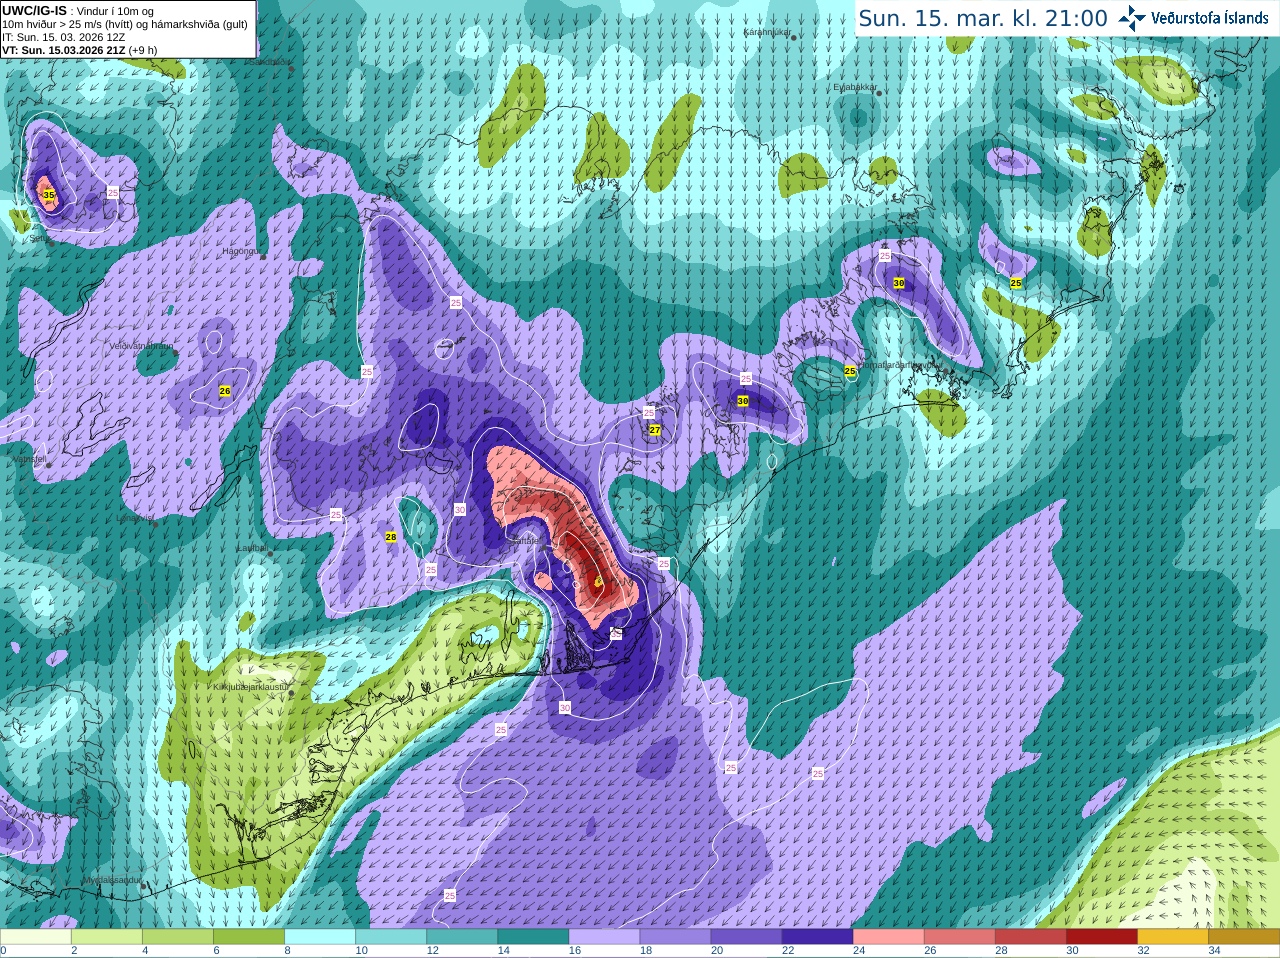The width and height of the screenshot is (1280, 958).
Task: Click the Eyjabakkar station label
Action: [855, 87]
